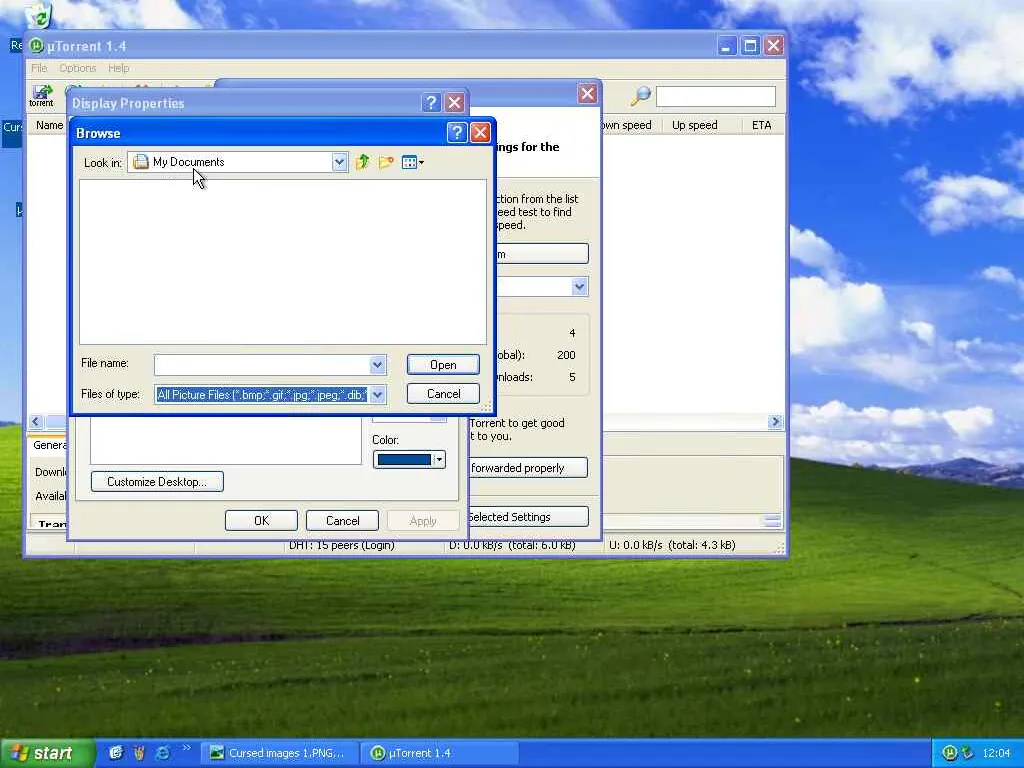This screenshot has width=1024, height=768.
Task: Open the File menu in µTorrent
Action: (39, 68)
